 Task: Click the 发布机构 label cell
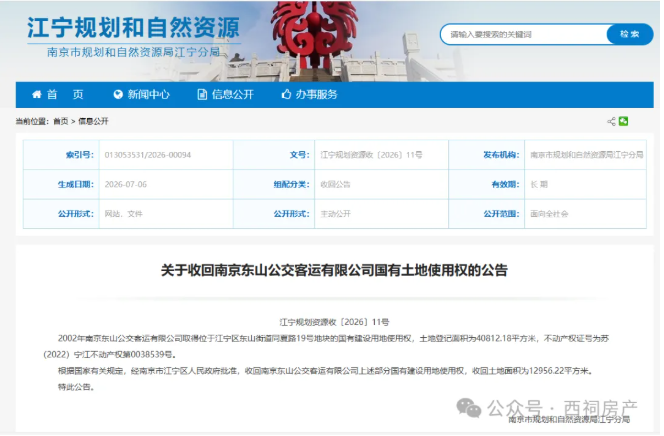[487, 155]
